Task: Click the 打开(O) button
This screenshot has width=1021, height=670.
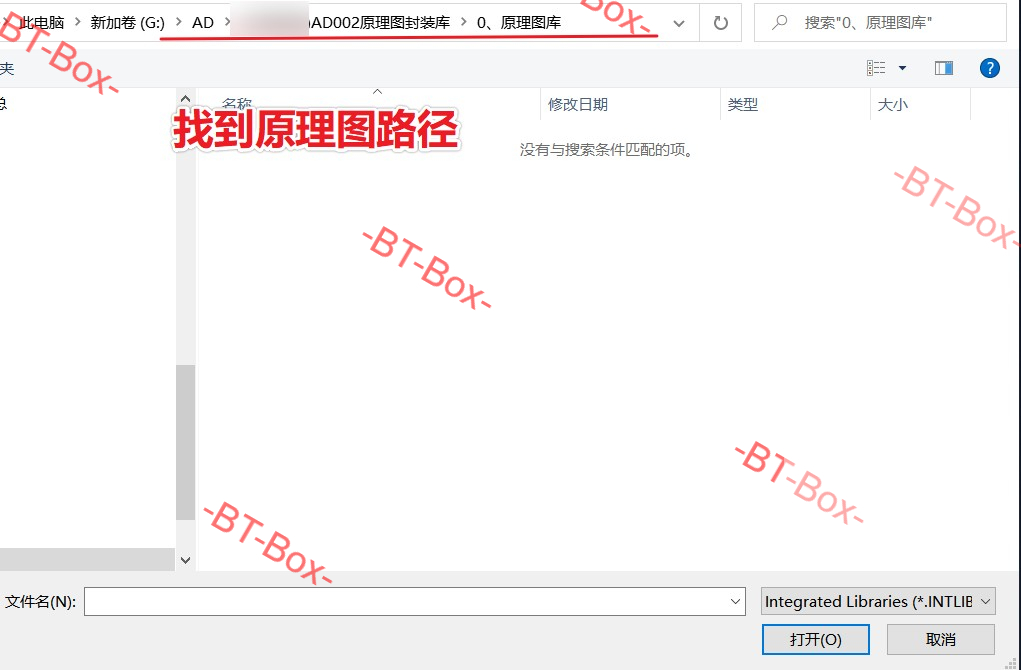Action: coord(815,639)
